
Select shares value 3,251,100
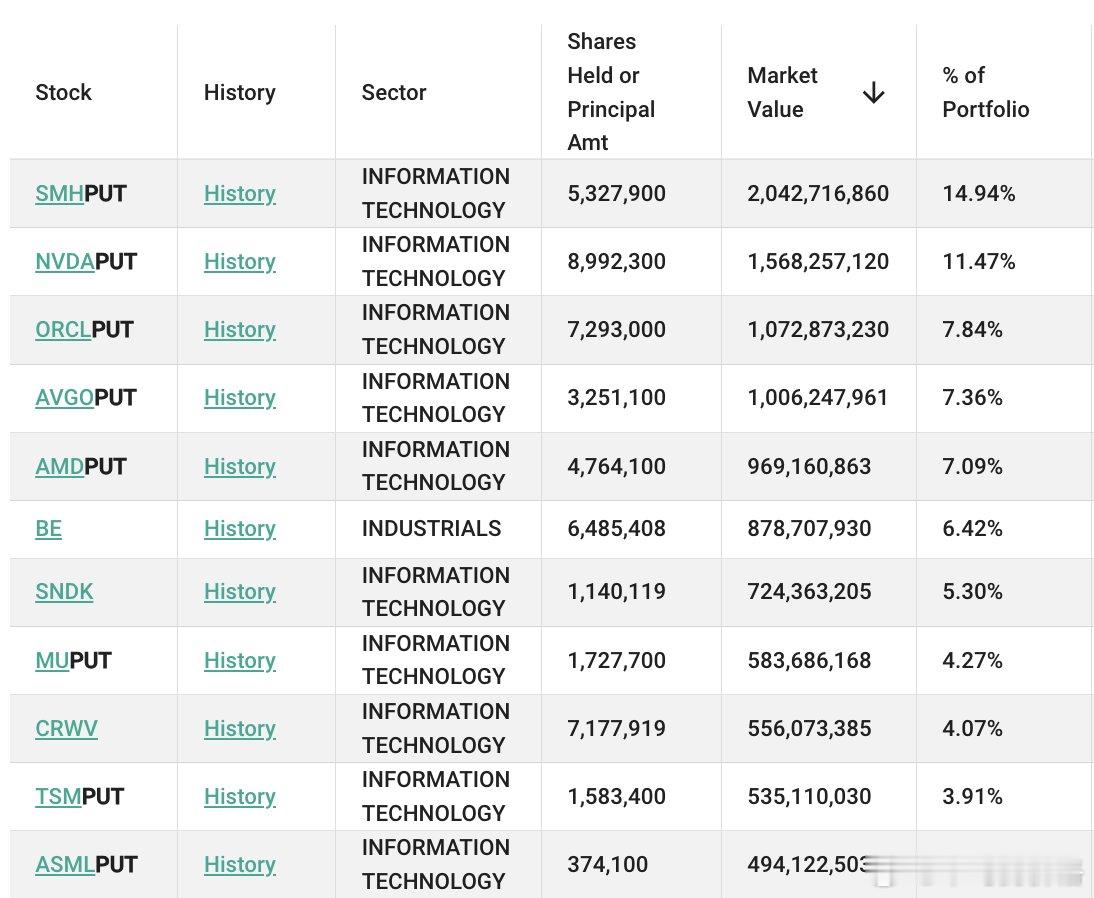(x=617, y=398)
